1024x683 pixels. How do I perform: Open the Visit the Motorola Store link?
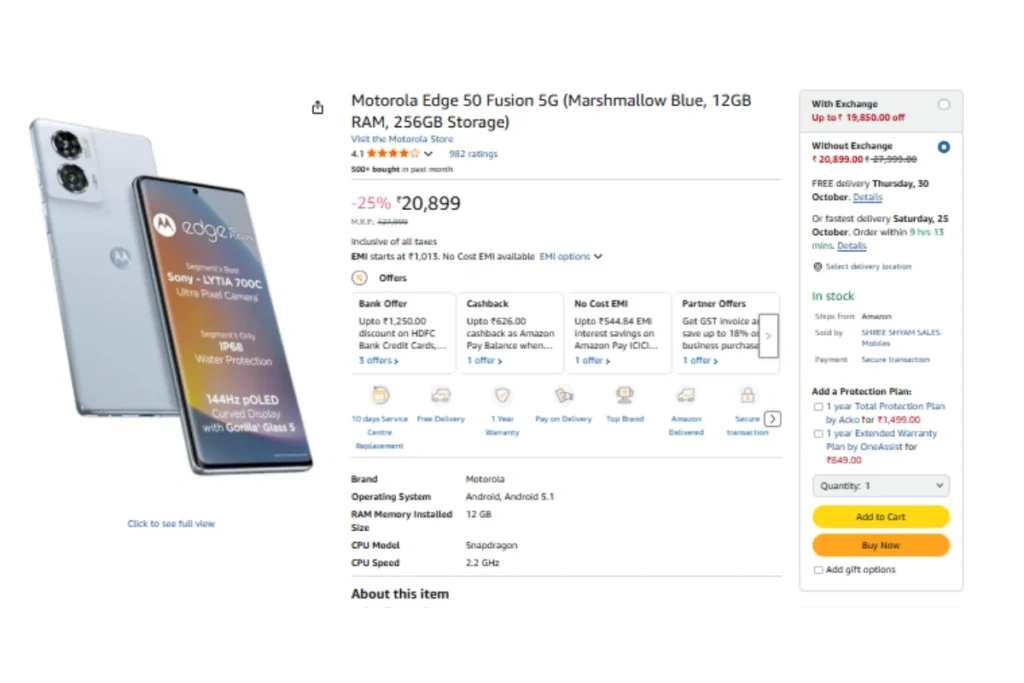coord(402,139)
